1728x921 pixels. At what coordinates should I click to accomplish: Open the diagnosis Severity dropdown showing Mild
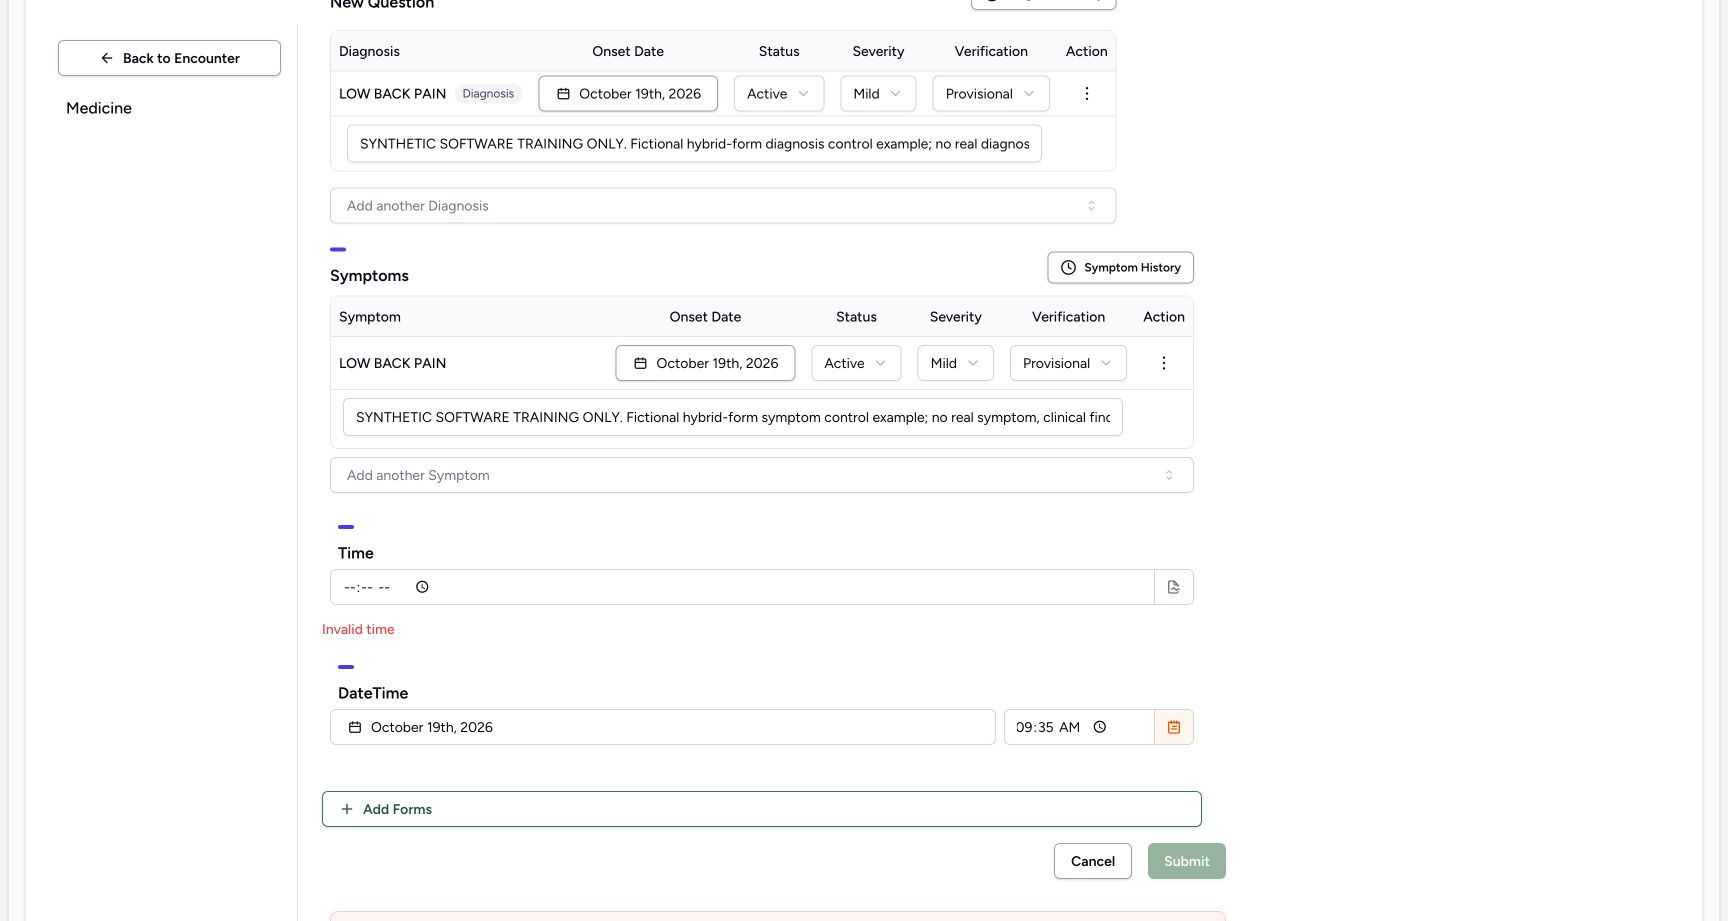tap(878, 94)
